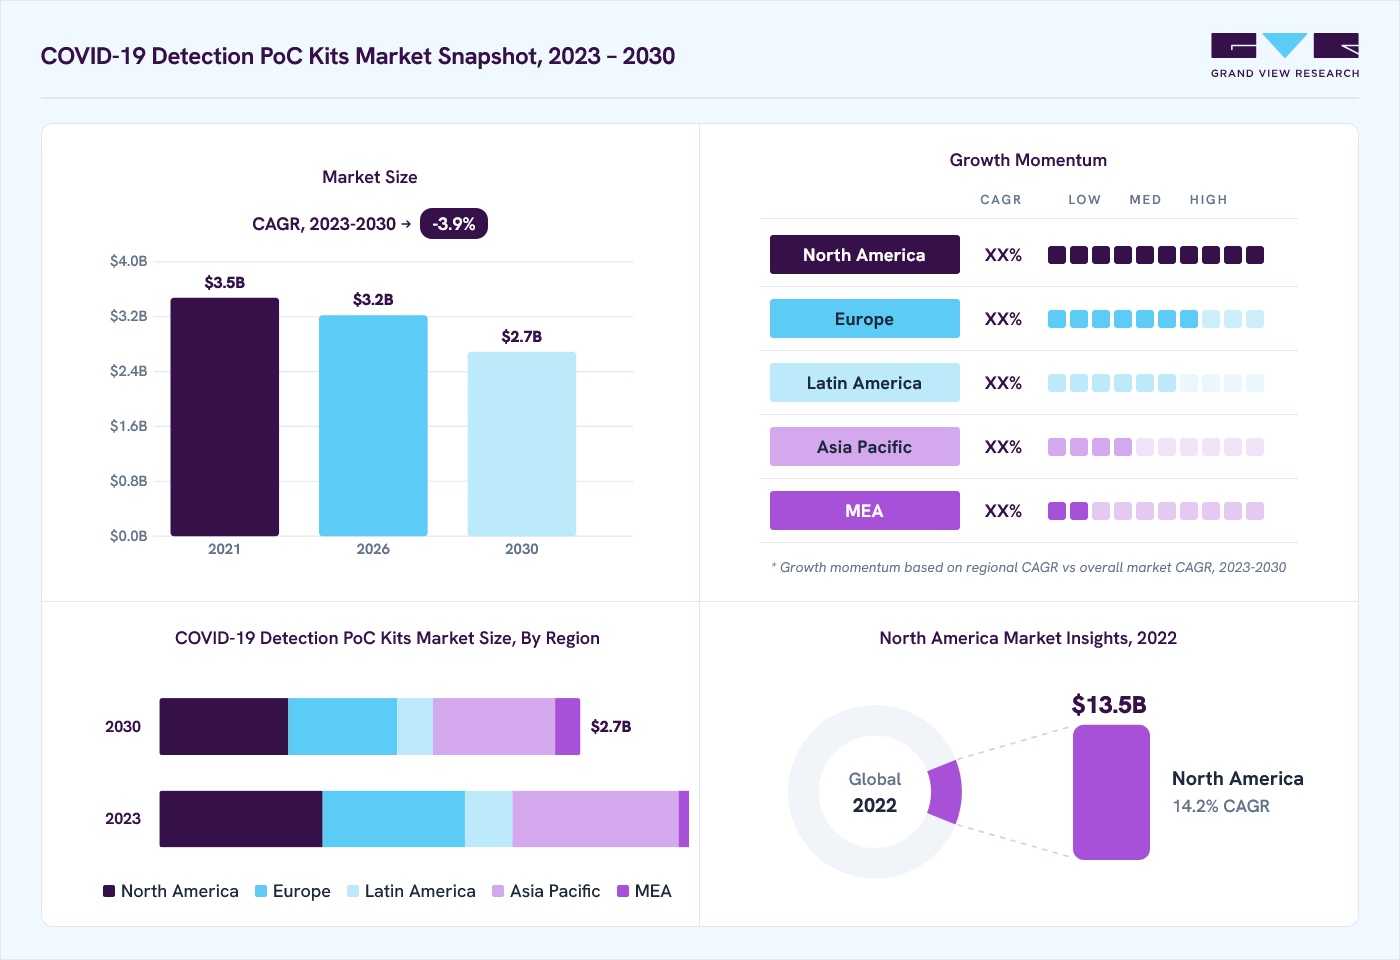Click the North America segment of the 2023 stacked bar

click(x=241, y=819)
